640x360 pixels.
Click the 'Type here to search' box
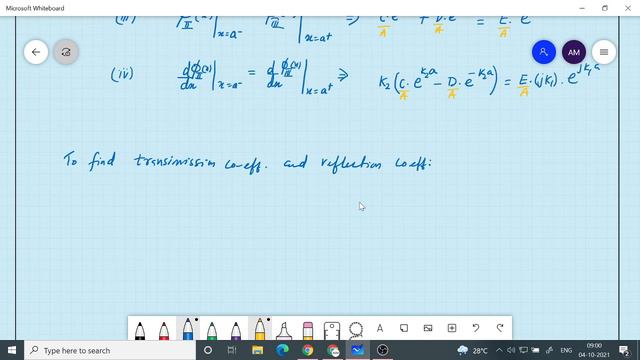110,350
